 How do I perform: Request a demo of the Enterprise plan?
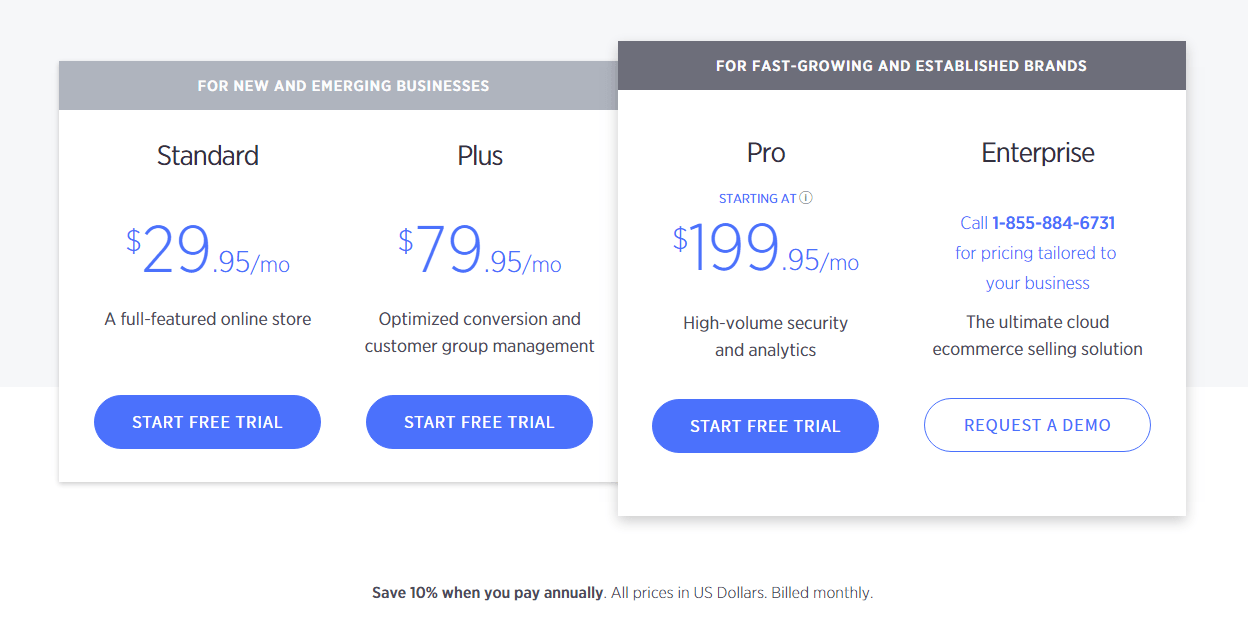coord(1037,425)
